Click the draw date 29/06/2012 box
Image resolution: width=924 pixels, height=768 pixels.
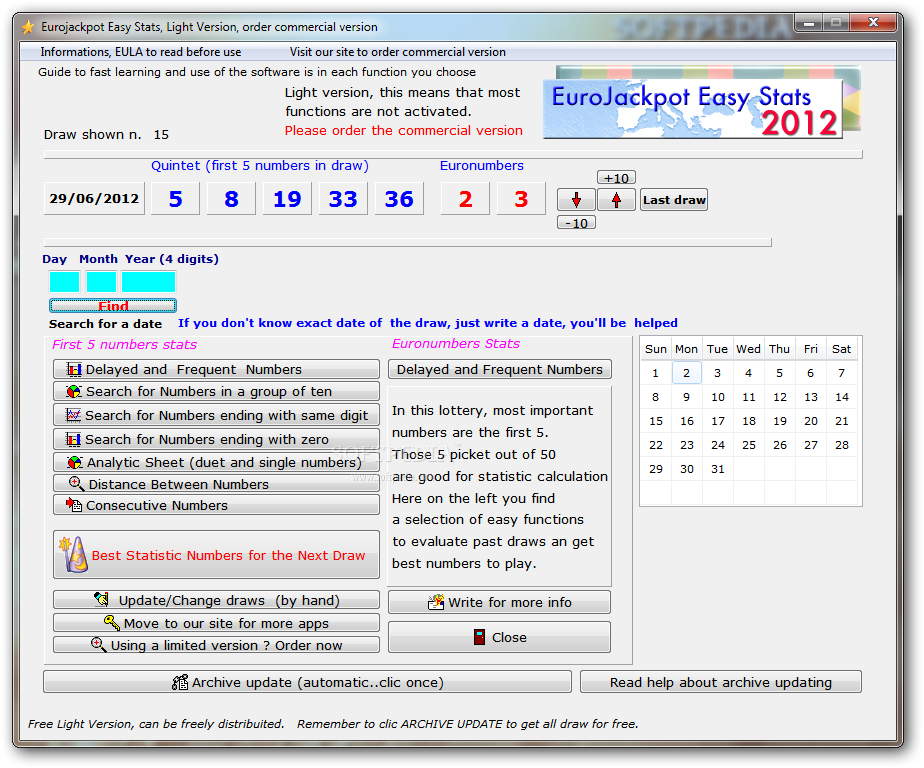pyautogui.click(x=94, y=199)
